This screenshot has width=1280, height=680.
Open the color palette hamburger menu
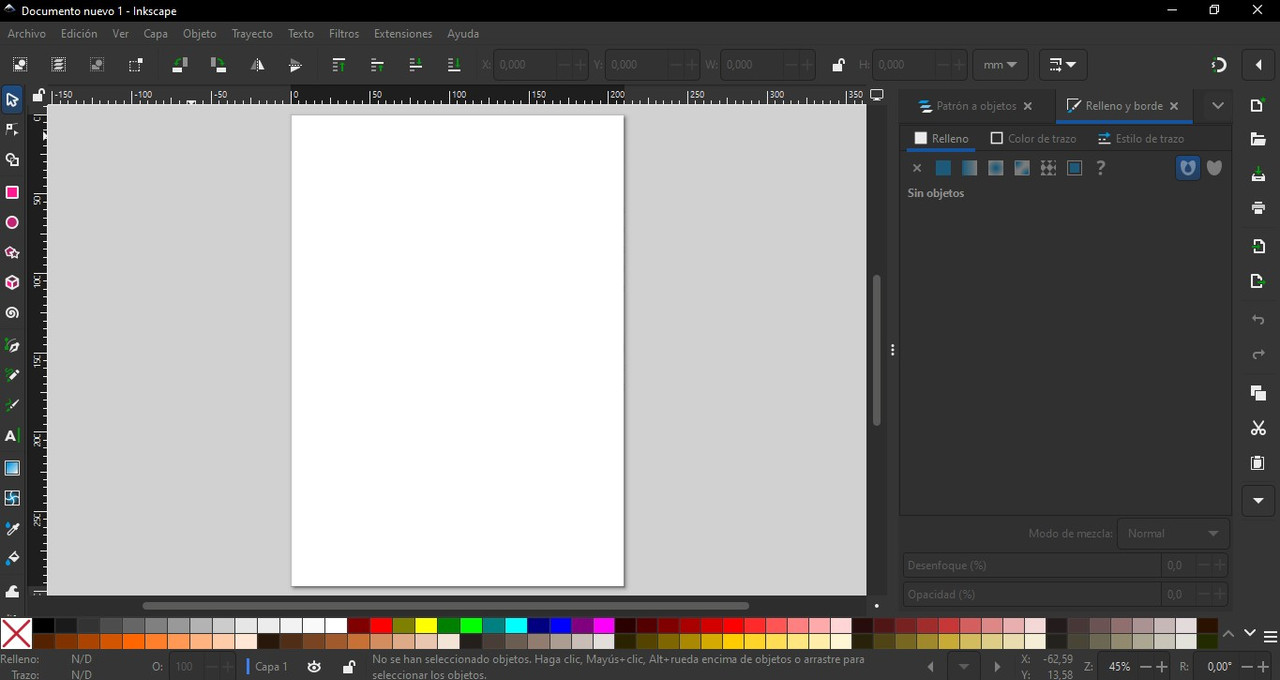tap(1271, 636)
